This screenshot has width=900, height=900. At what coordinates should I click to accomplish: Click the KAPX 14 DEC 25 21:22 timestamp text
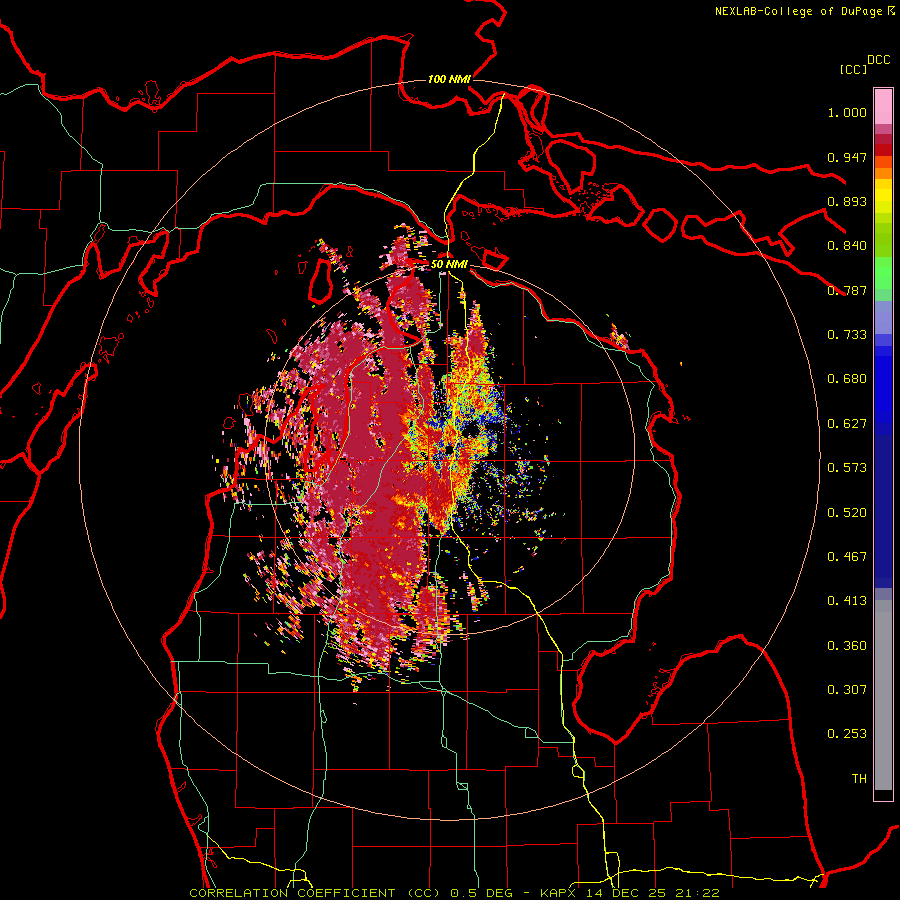tap(630, 893)
